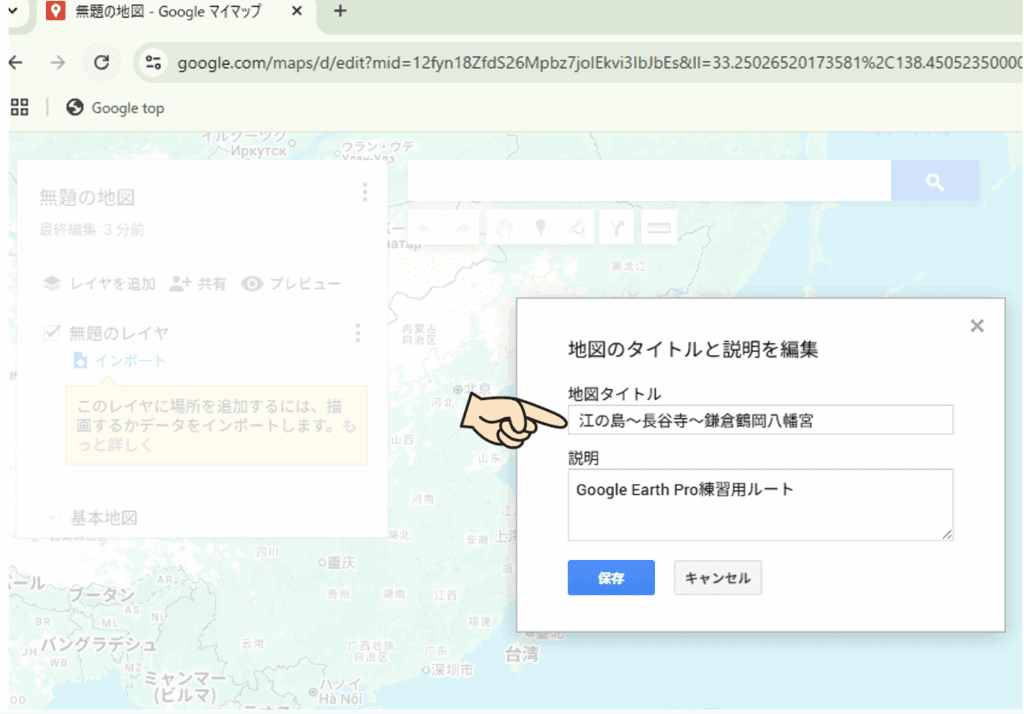This screenshot has height=714, width=1024.
Task: Click the キャンセル cancel button
Action: click(718, 578)
